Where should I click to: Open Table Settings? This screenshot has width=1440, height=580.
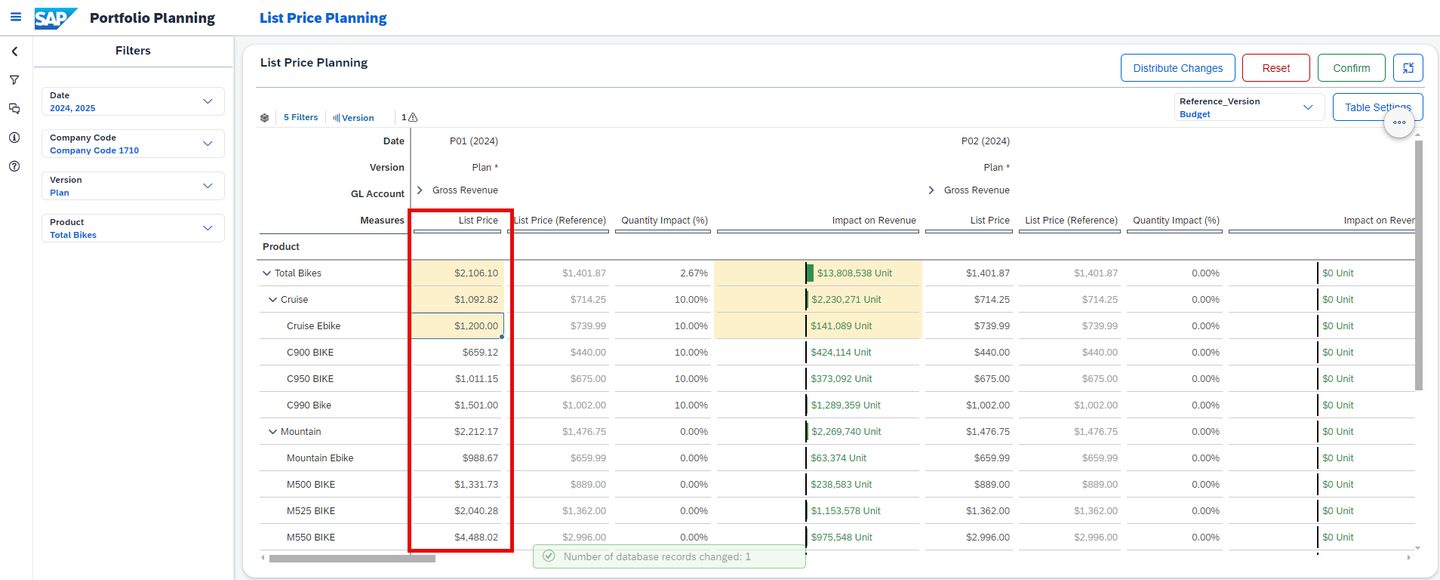coord(1377,107)
